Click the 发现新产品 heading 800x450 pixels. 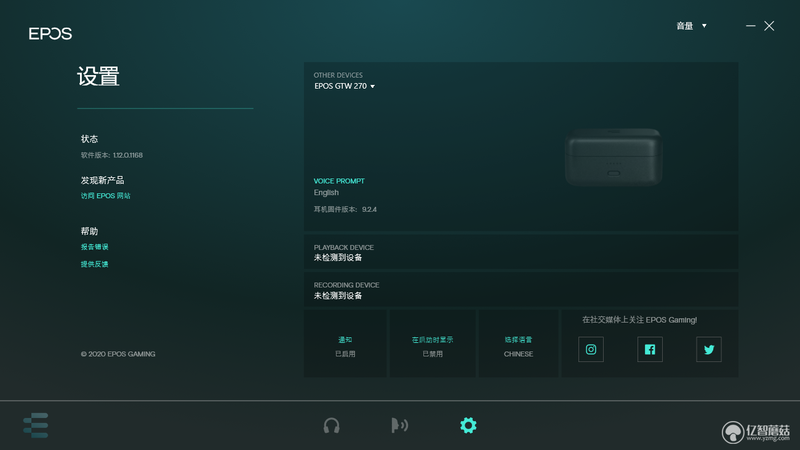point(102,180)
